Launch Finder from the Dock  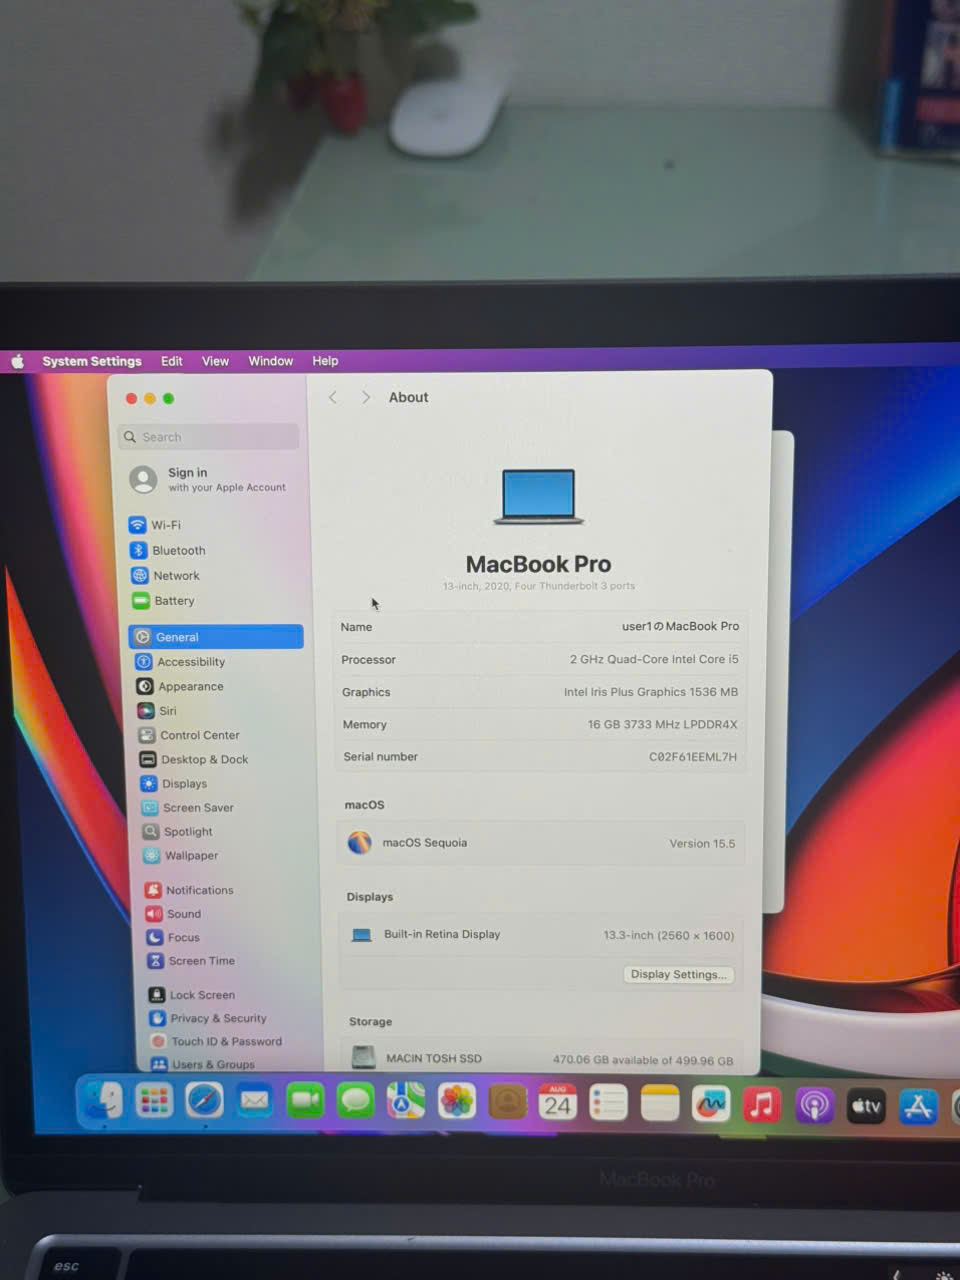(x=102, y=1102)
